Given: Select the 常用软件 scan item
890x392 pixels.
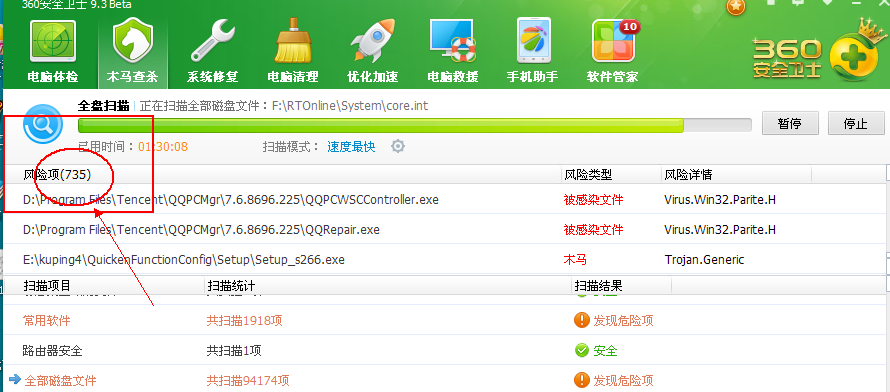Looking at the screenshot, I should 47,321.
